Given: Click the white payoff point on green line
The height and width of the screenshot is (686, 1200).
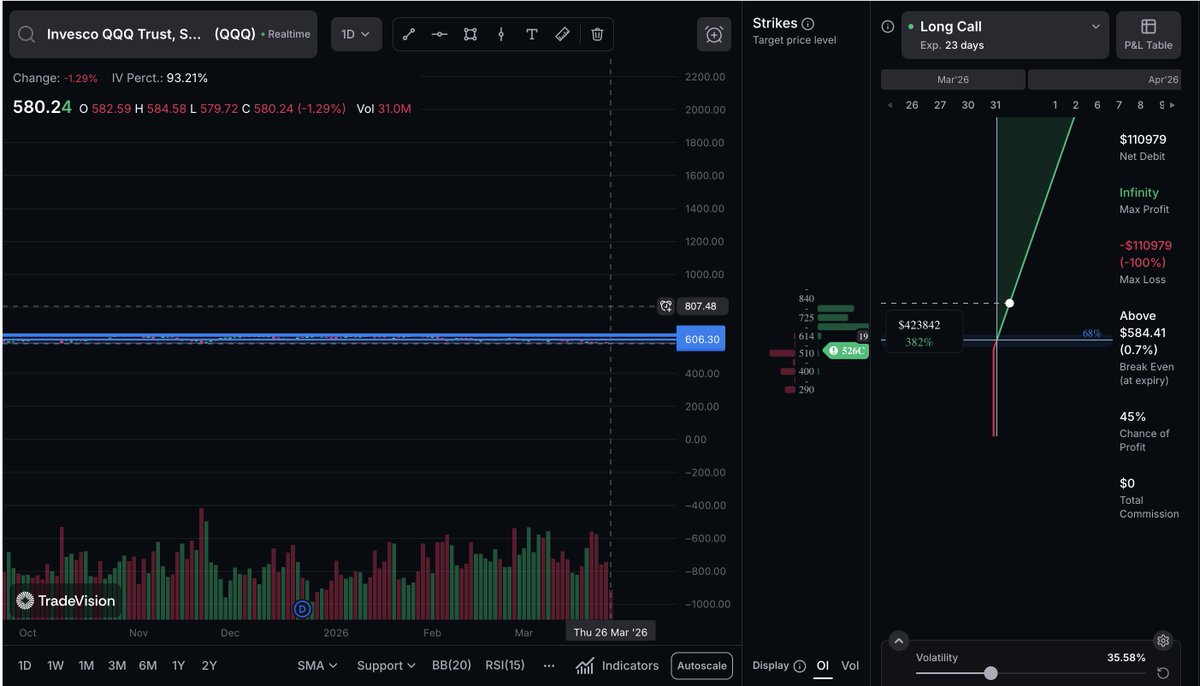Looking at the screenshot, I should [x=1010, y=302].
